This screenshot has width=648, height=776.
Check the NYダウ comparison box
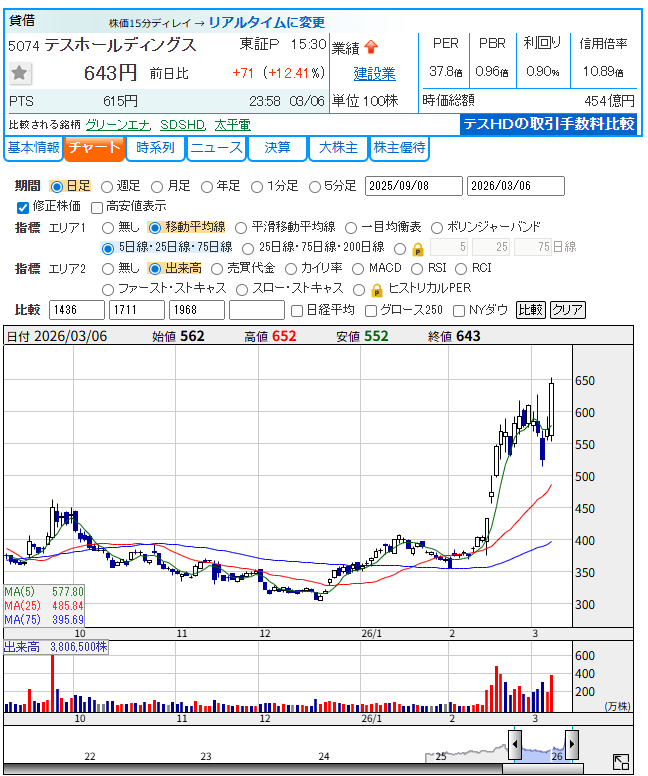[459, 311]
